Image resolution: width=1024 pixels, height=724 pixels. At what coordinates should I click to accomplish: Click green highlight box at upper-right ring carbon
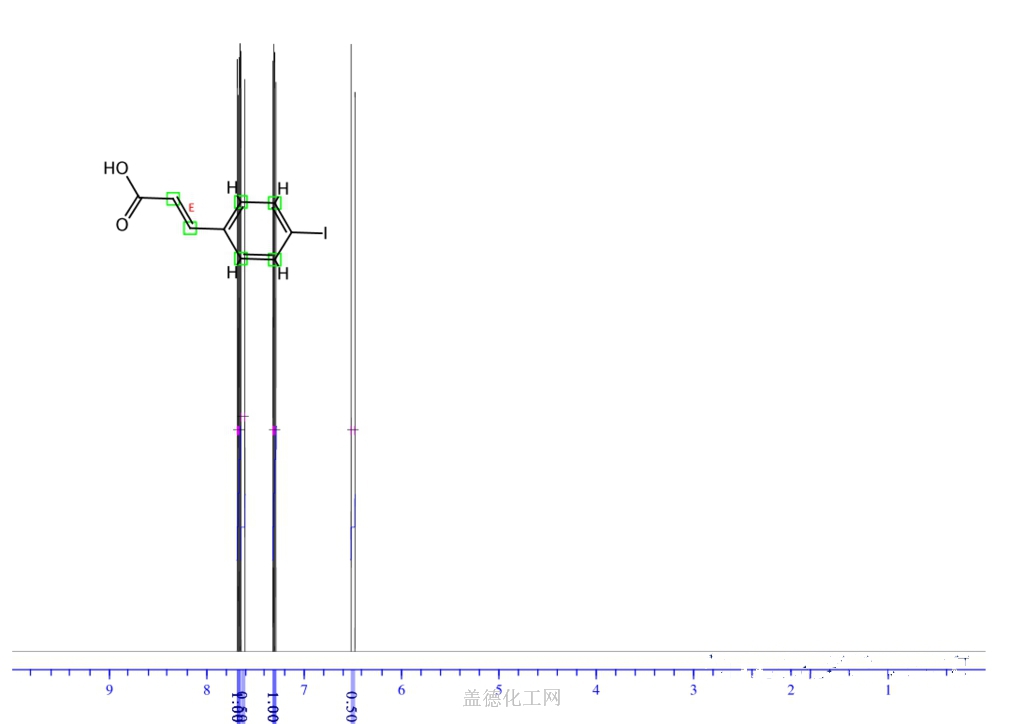tap(275, 203)
